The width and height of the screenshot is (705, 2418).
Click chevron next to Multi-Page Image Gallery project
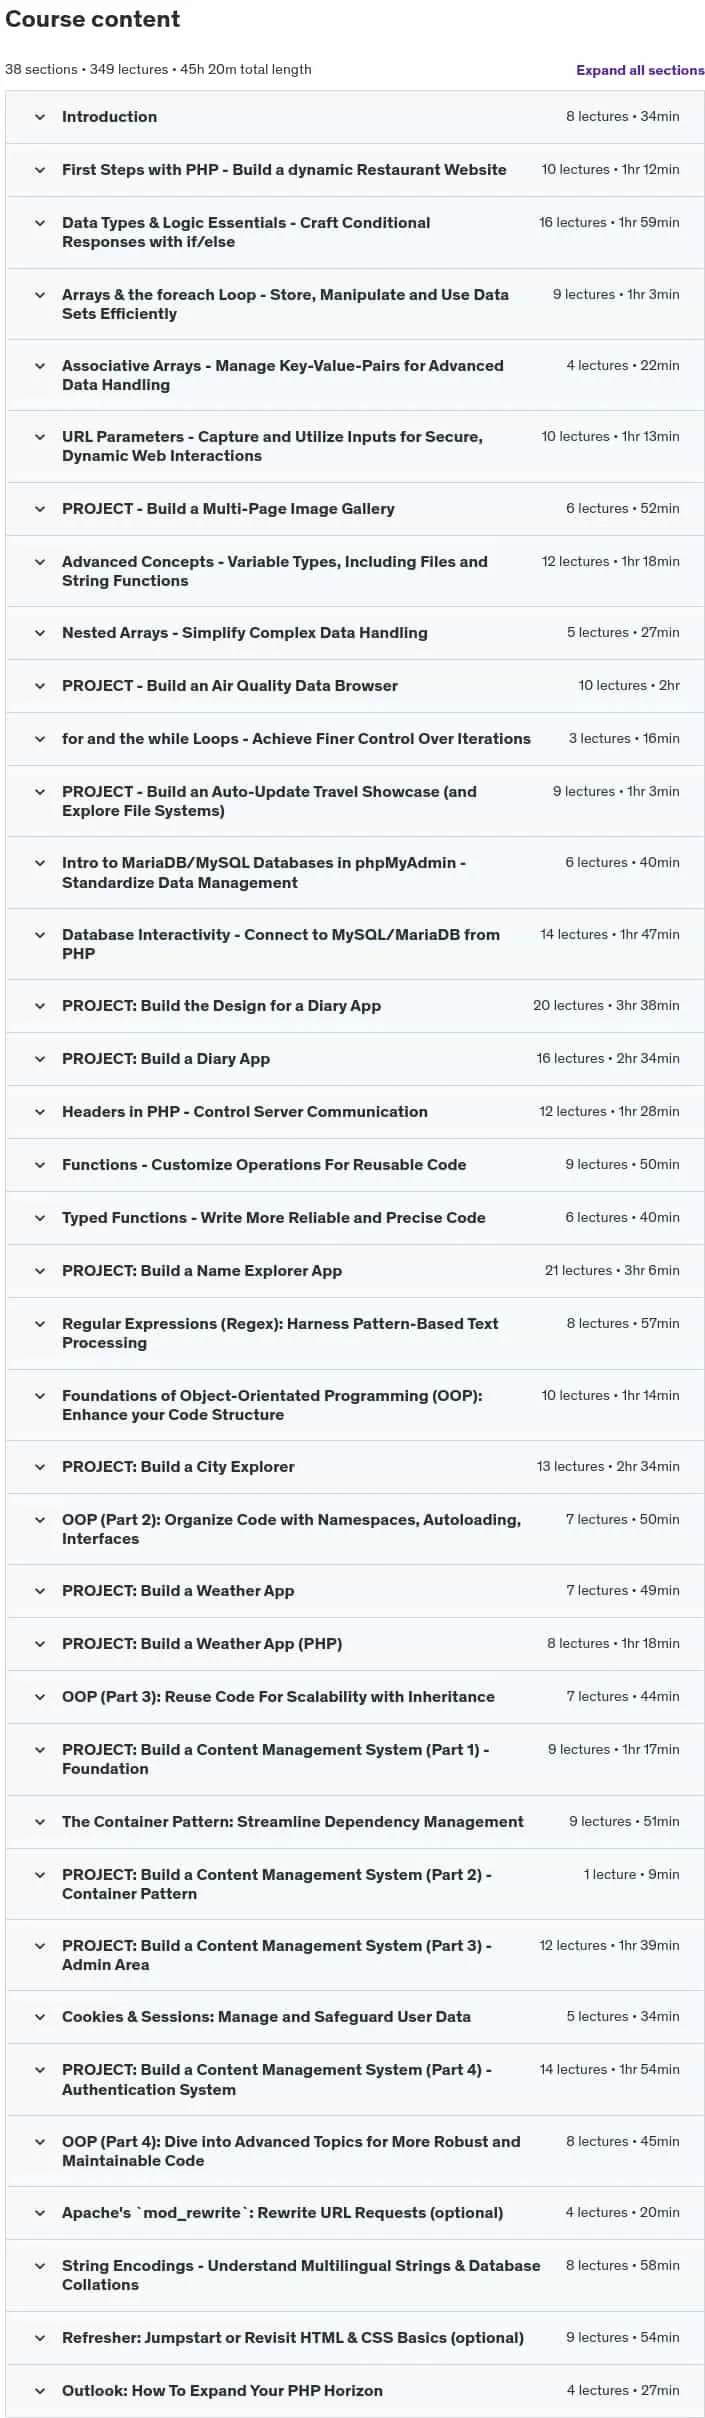coord(40,509)
